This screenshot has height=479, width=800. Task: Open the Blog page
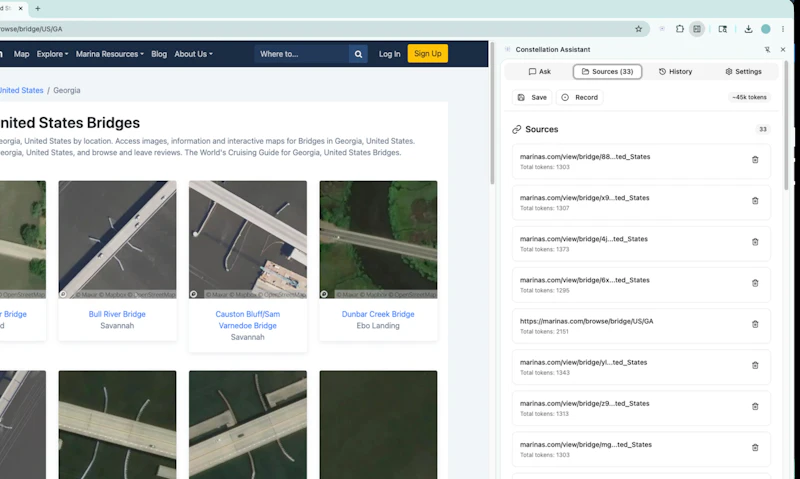coord(159,54)
